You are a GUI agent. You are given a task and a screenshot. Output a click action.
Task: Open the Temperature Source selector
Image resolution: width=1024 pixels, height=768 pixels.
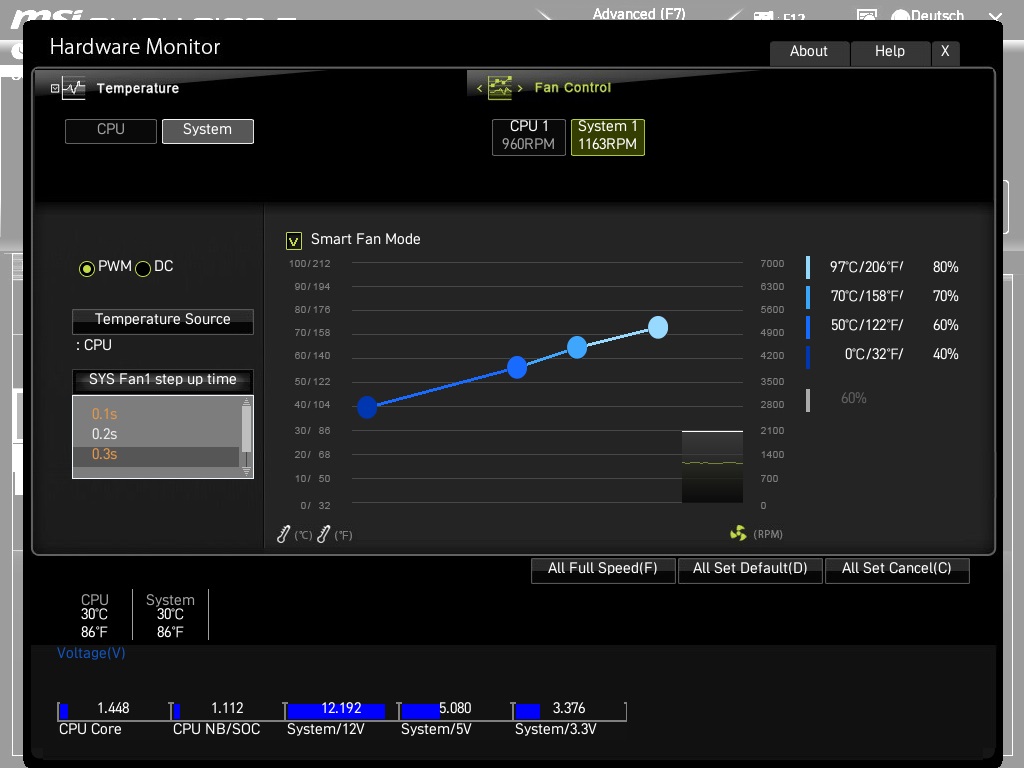163,321
